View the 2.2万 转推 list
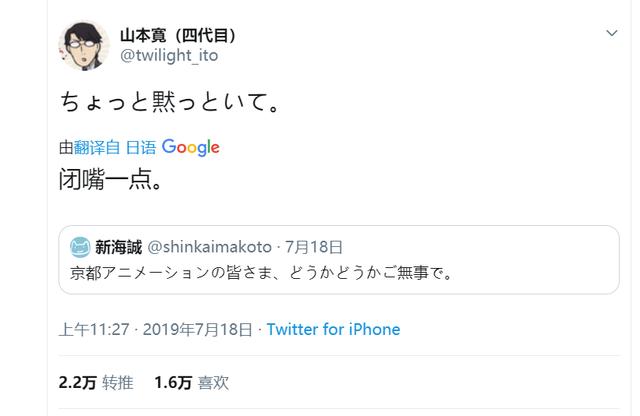This screenshot has height=416, width=640. [96, 383]
